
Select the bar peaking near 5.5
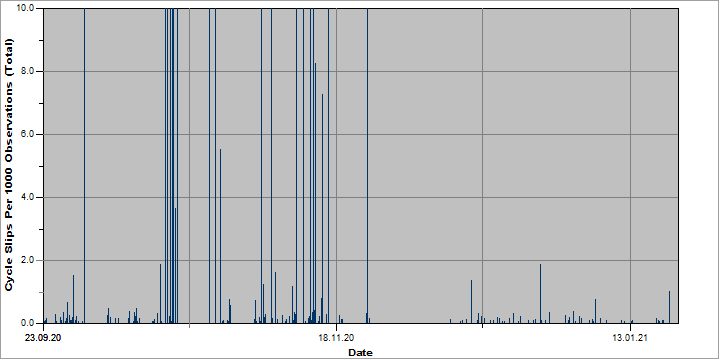coord(220,236)
